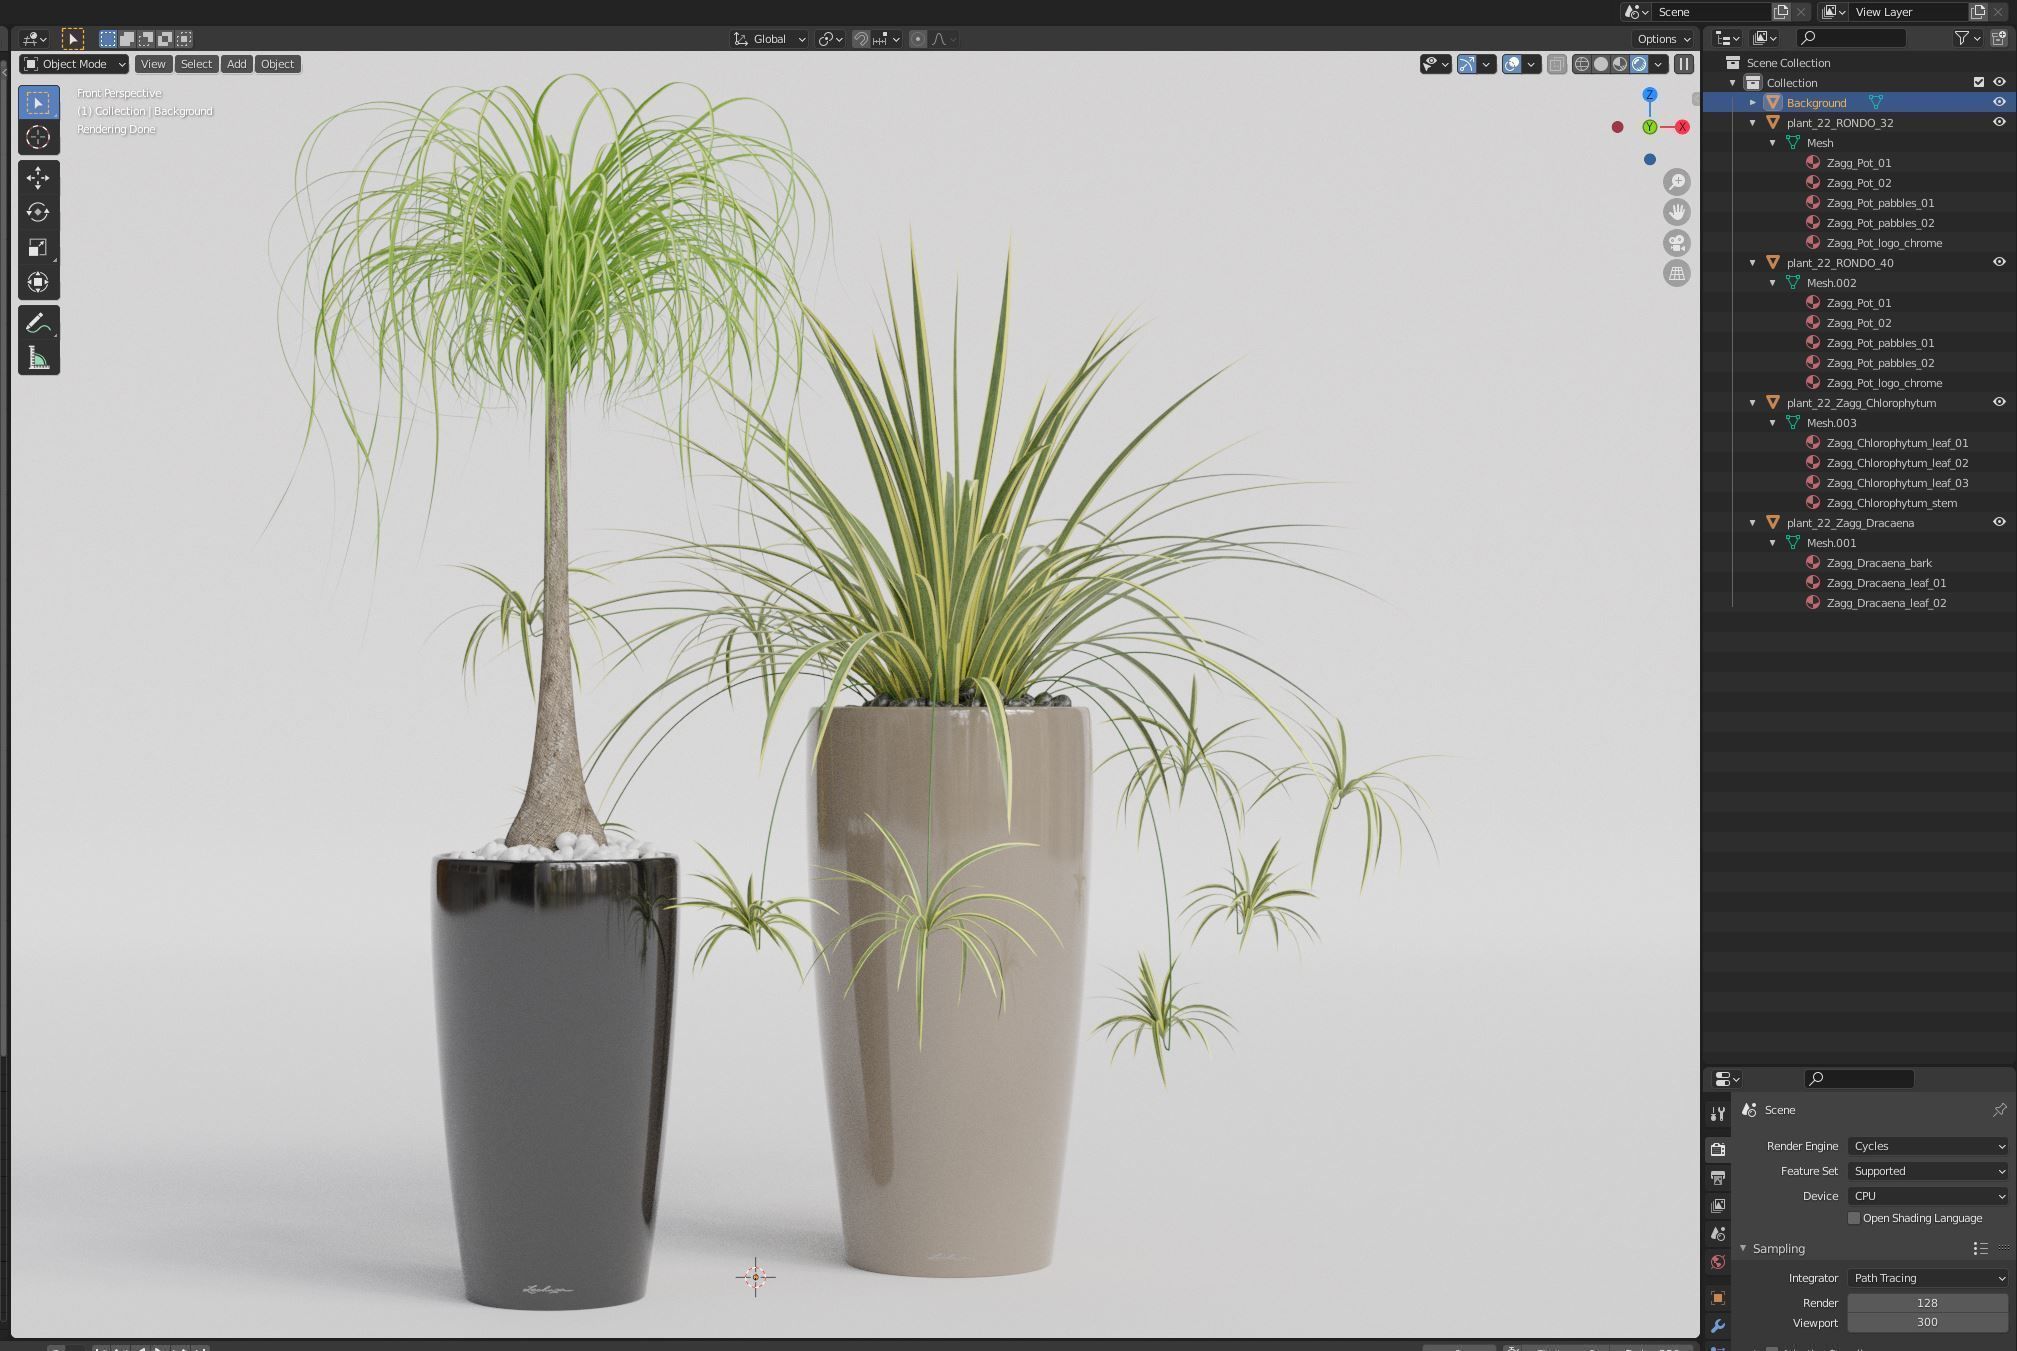Click the Viewport samples field
2017x1351 pixels.
(1926, 1322)
